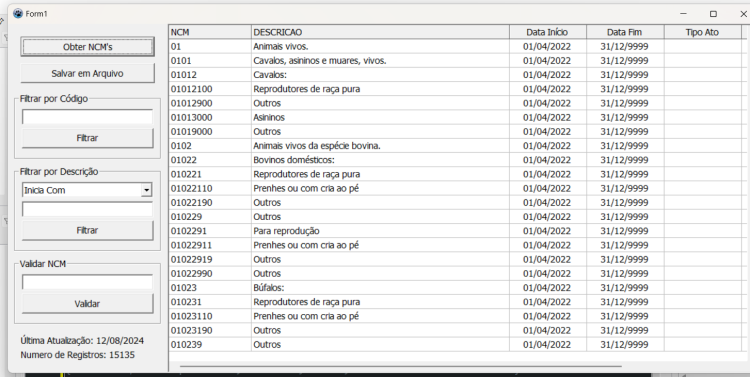This screenshot has height=377, width=750.
Task: Select the 'Búfalos:' description cell
Action: click(380, 288)
